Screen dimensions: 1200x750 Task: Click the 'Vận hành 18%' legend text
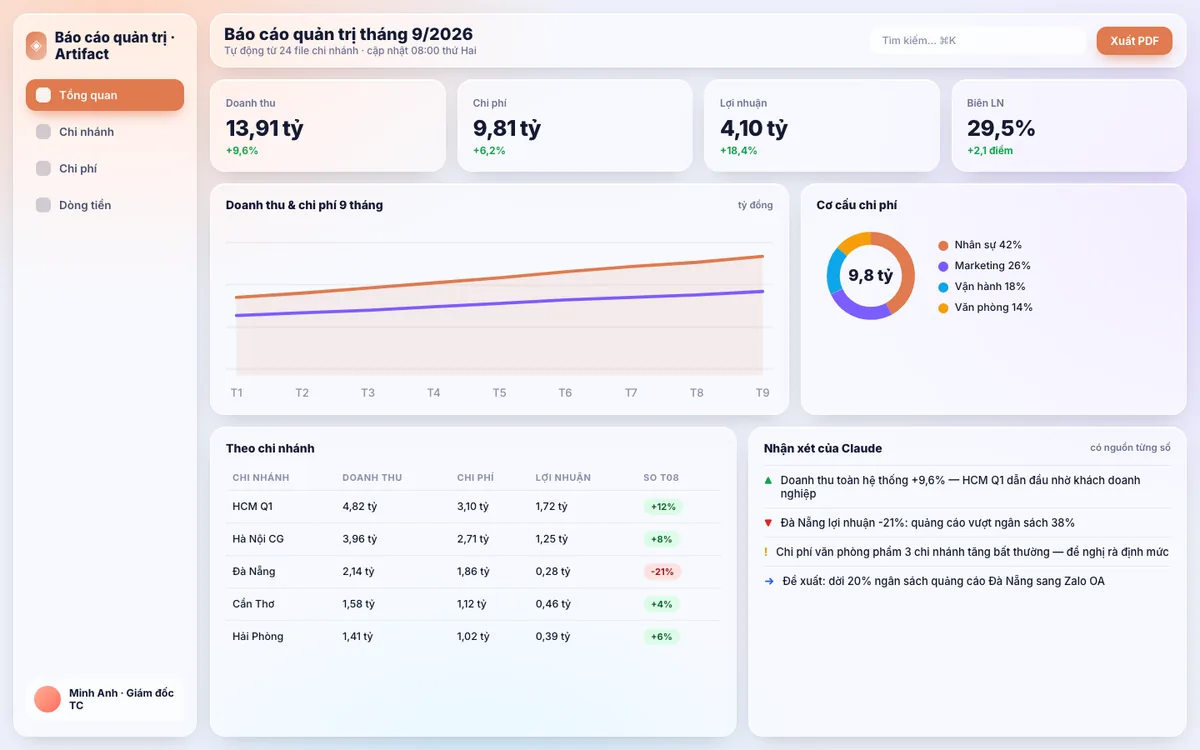point(990,287)
